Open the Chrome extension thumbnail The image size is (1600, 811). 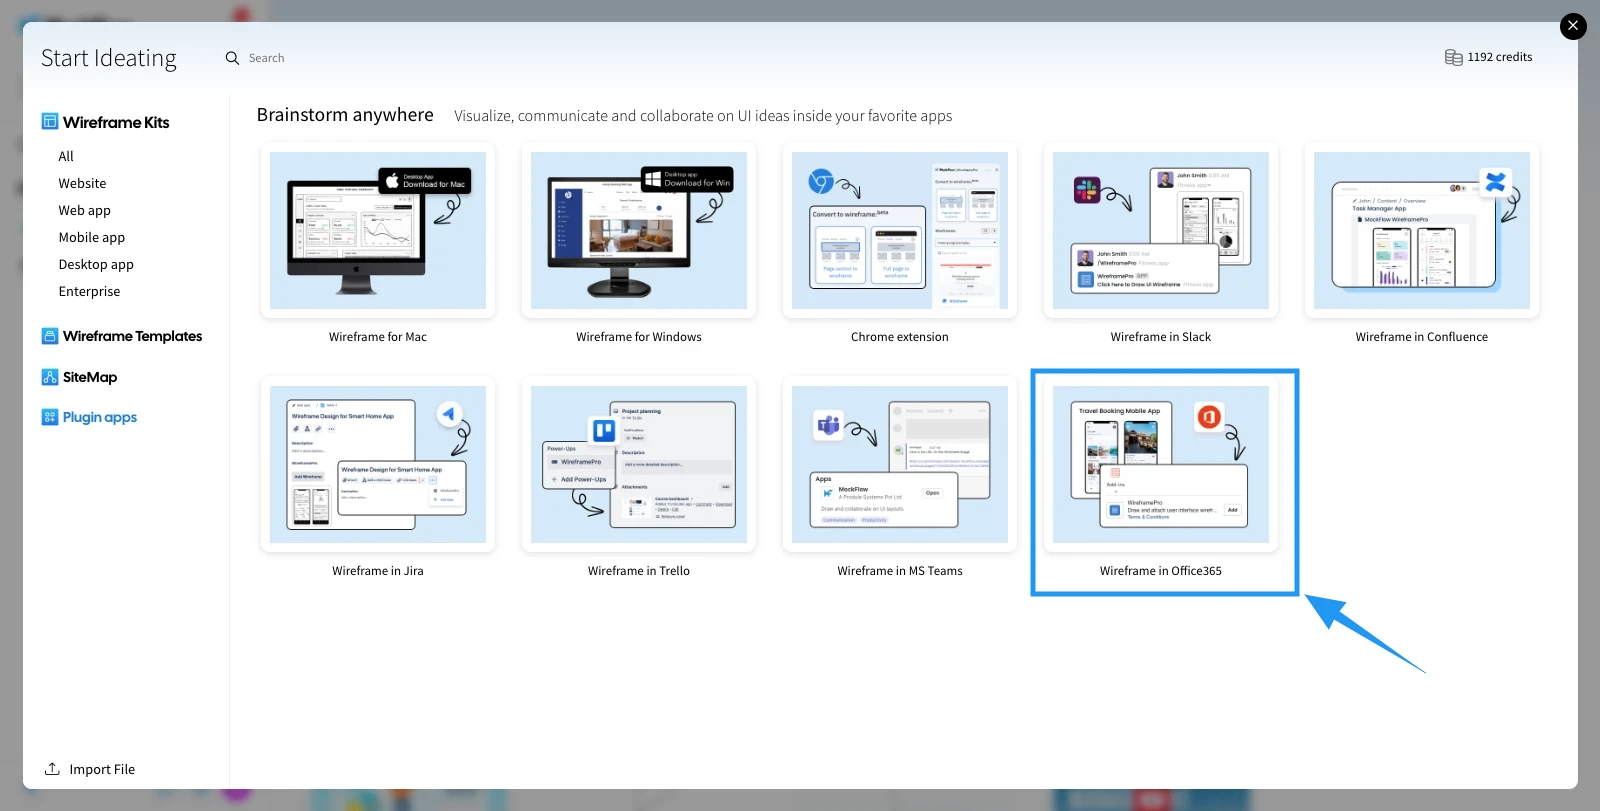(x=900, y=230)
